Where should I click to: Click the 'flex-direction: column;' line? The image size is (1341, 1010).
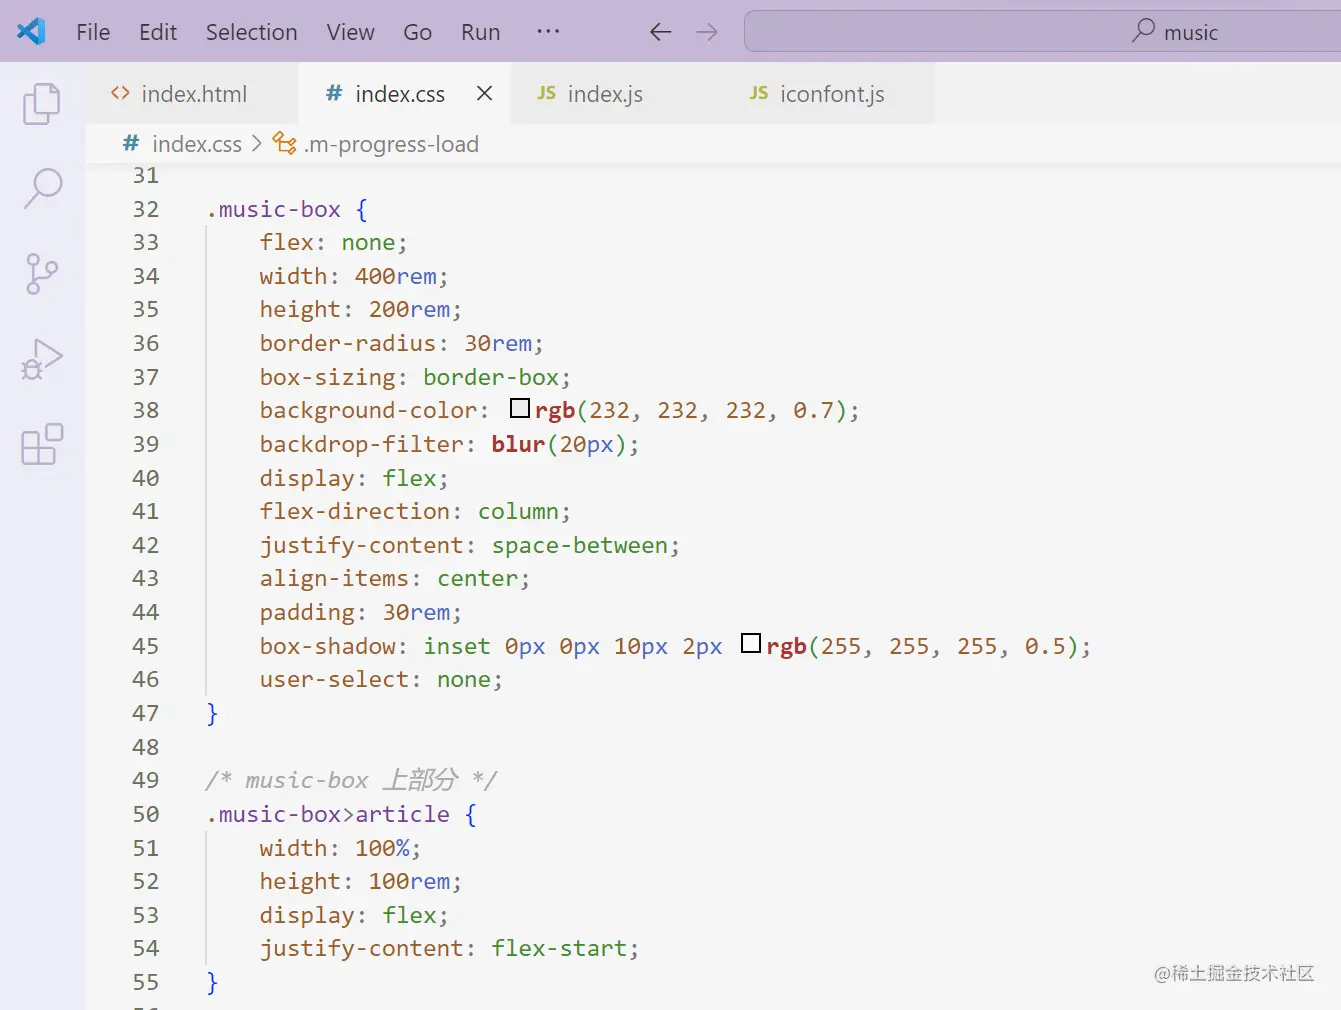[x=415, y=511]
